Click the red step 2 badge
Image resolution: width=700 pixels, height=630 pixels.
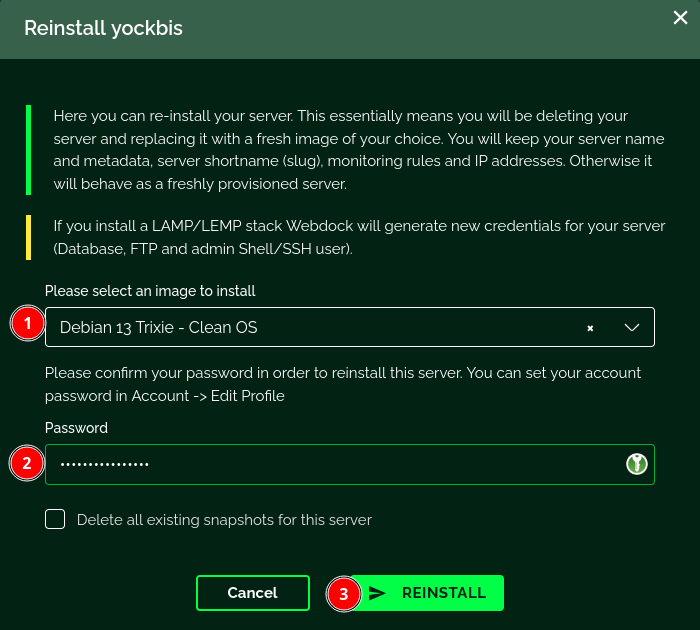[x=28, y=463]
